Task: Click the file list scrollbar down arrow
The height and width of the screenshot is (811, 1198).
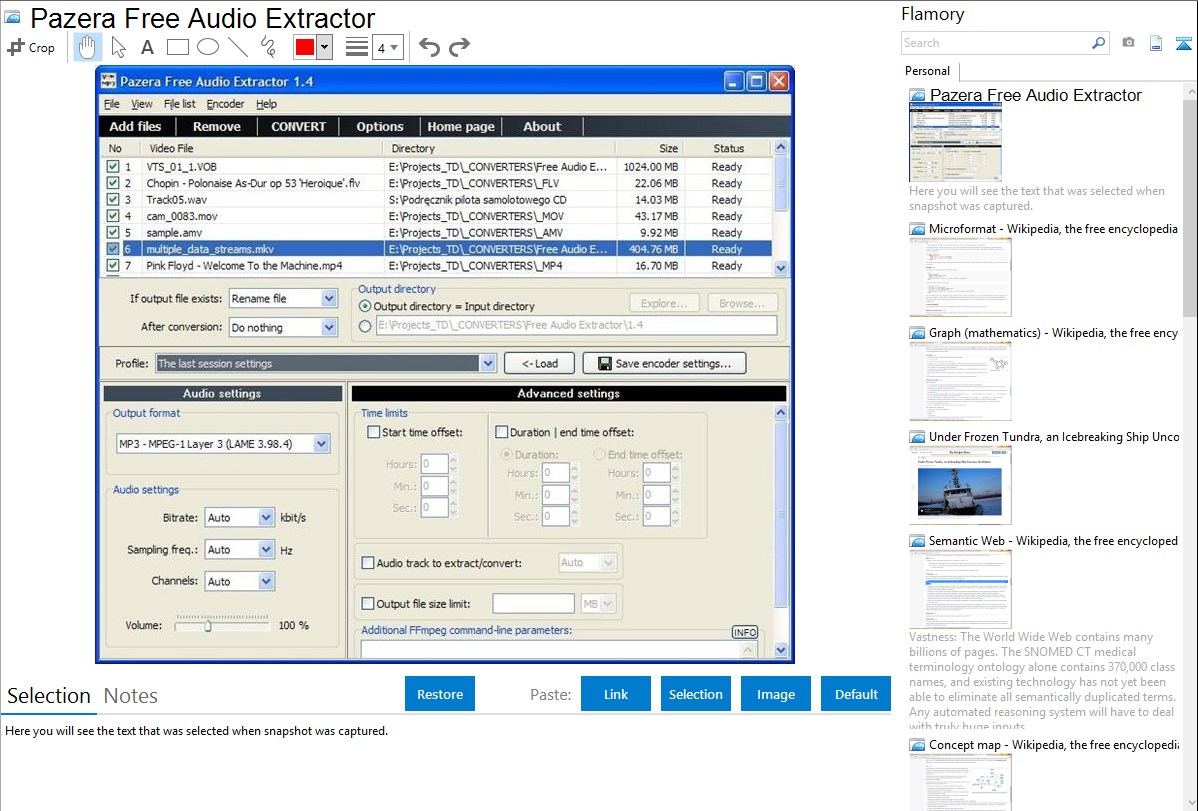Action: (x=781, y=268)
